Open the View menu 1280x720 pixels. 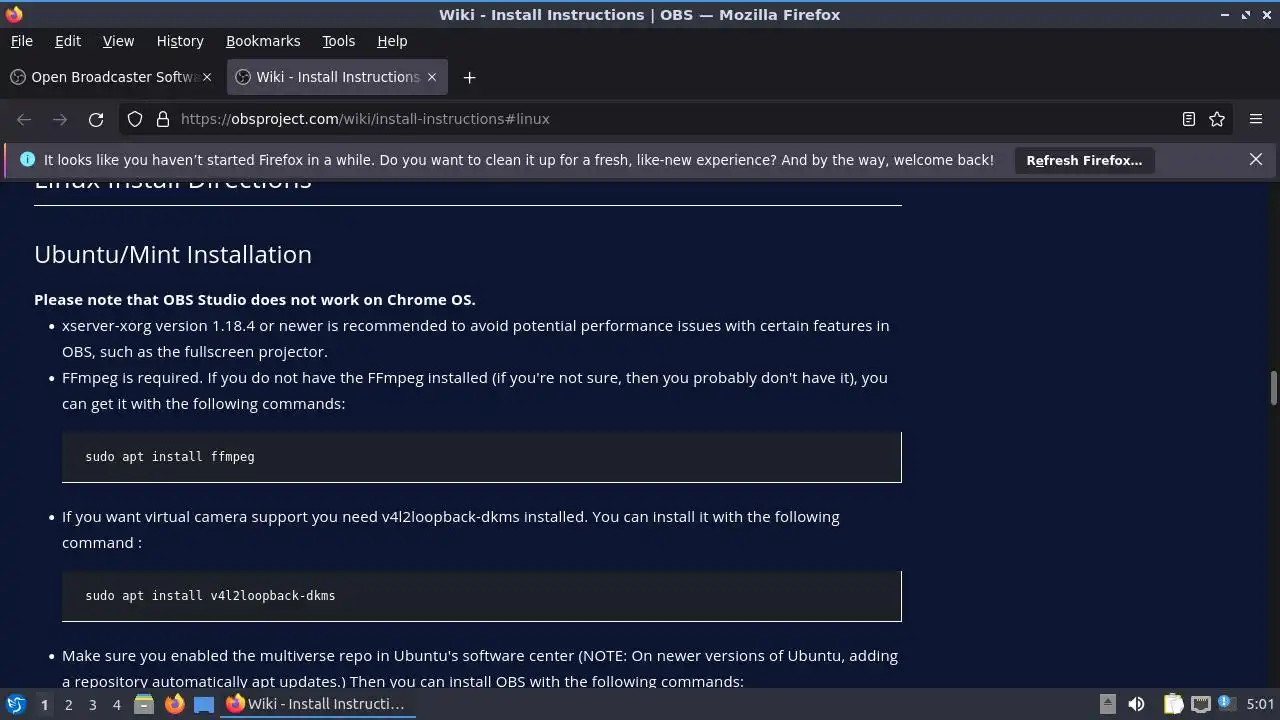tap(118, 41)
